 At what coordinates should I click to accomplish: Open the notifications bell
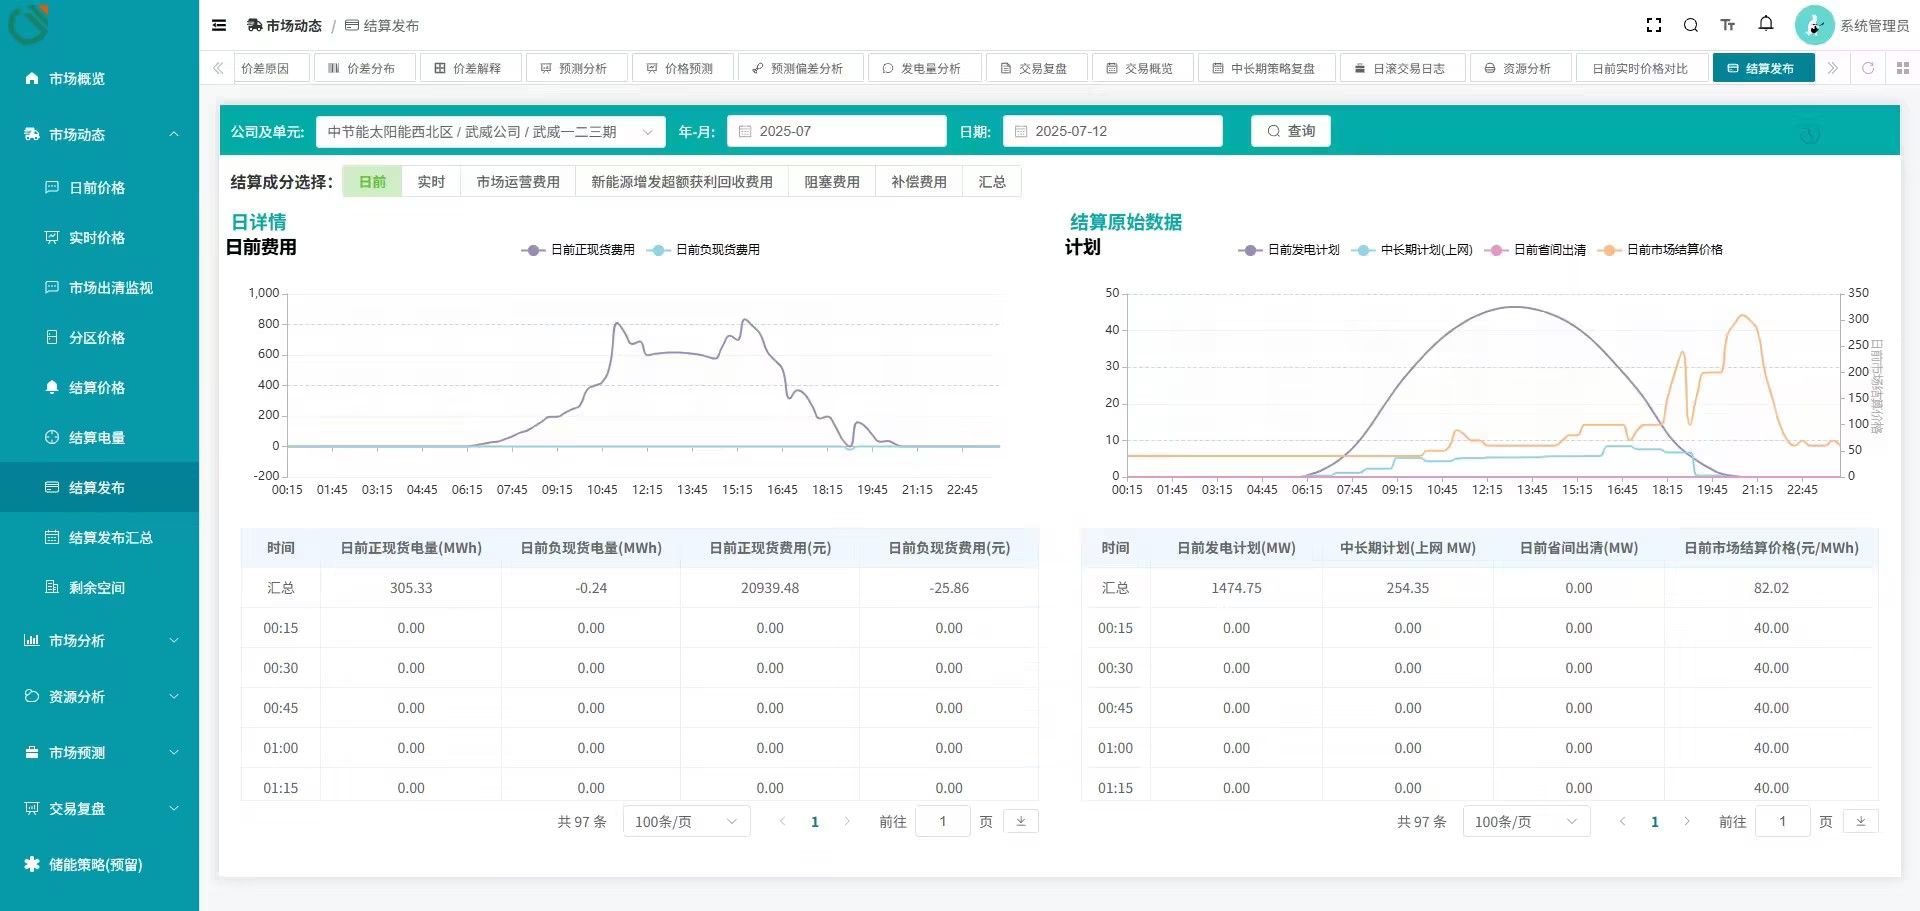1766,24
